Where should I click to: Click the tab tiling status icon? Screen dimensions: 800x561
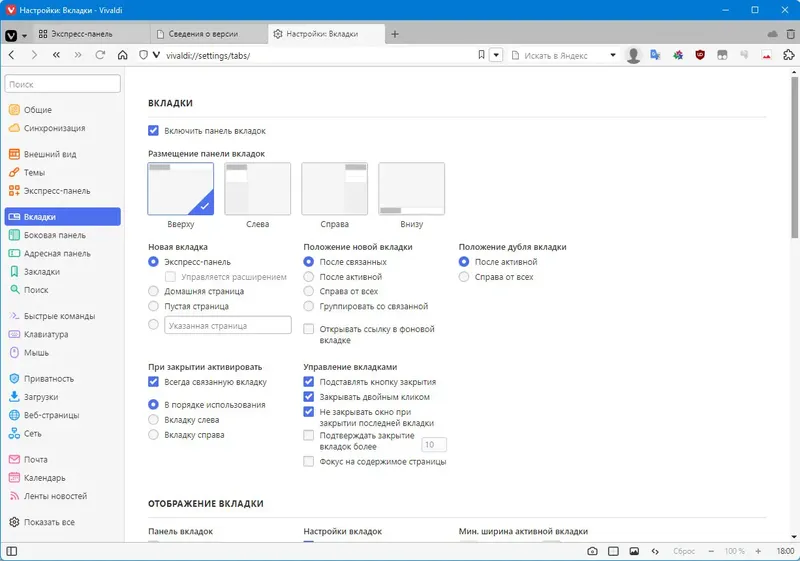coord(613,551)
